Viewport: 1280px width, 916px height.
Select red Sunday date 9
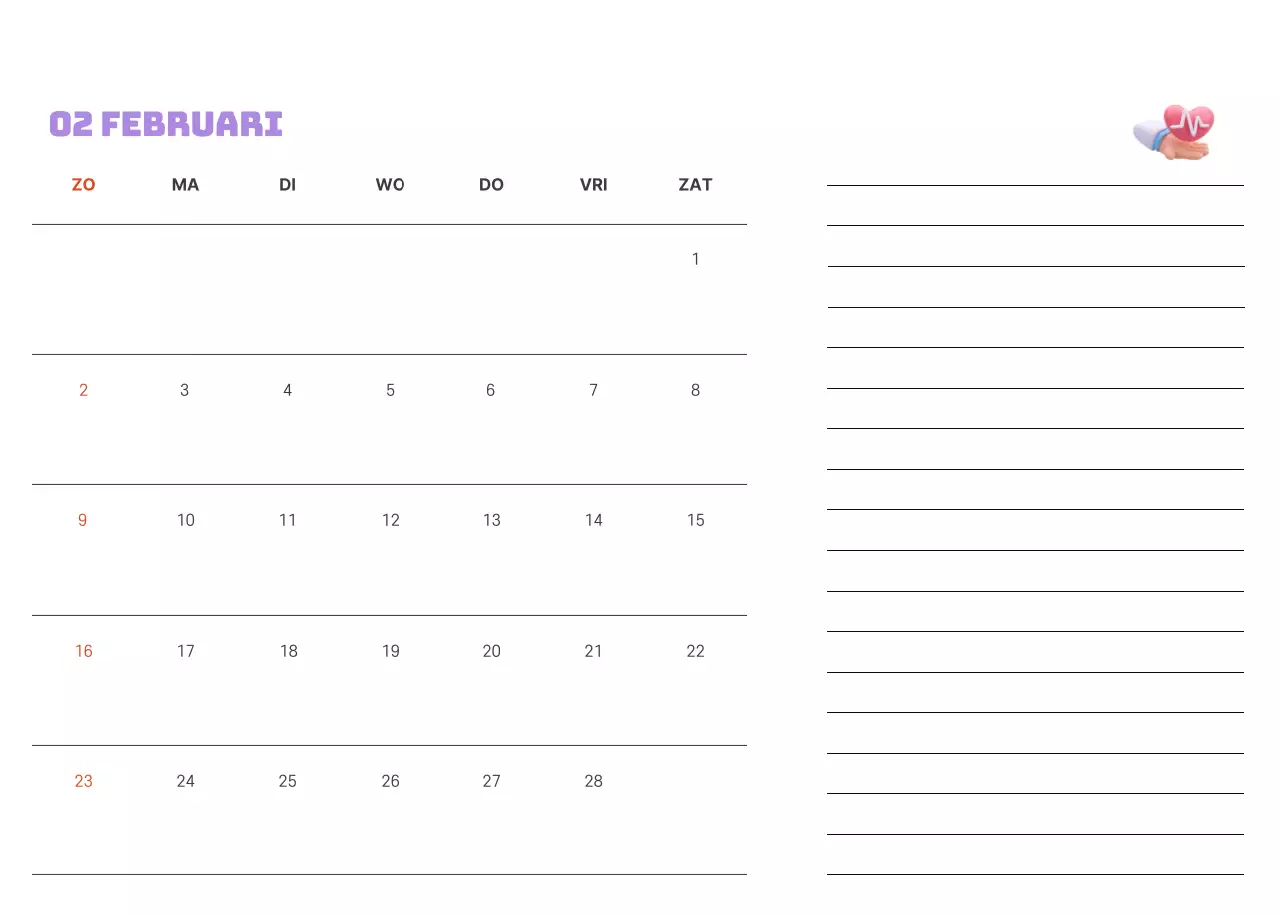(x=83, y=520)
